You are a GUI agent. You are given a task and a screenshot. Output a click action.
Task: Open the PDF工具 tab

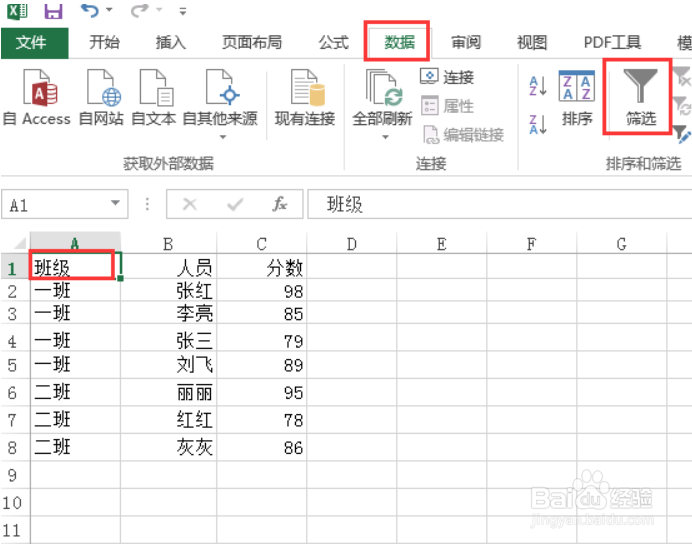[x=612, y=43]
